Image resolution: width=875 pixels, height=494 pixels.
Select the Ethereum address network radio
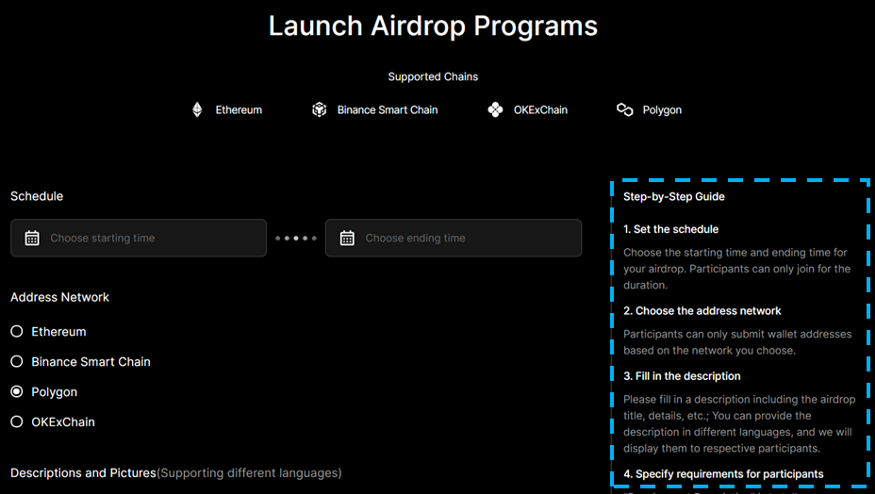click(17, 332)
